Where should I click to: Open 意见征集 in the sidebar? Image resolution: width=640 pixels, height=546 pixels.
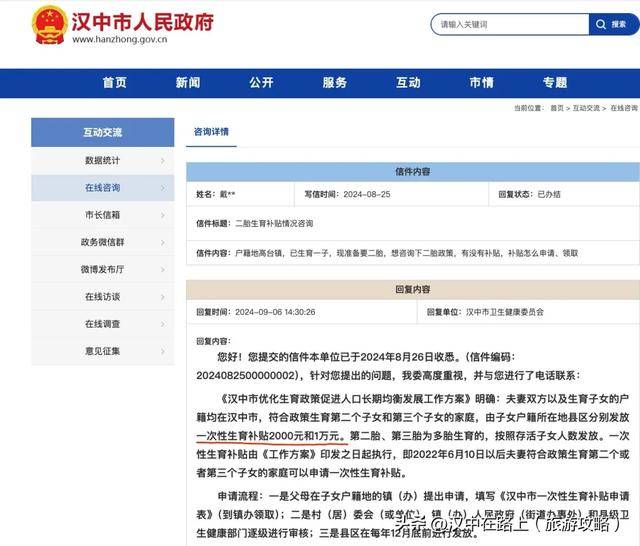coord(102,351)
